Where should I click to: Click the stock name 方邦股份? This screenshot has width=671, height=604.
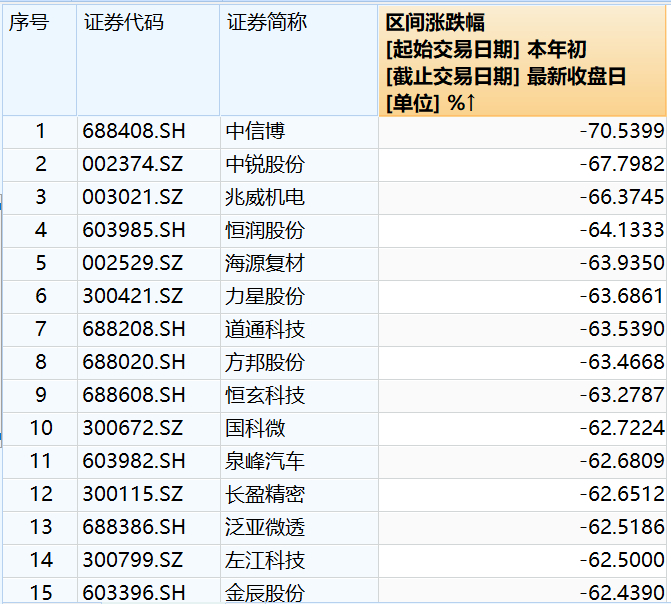265,362
